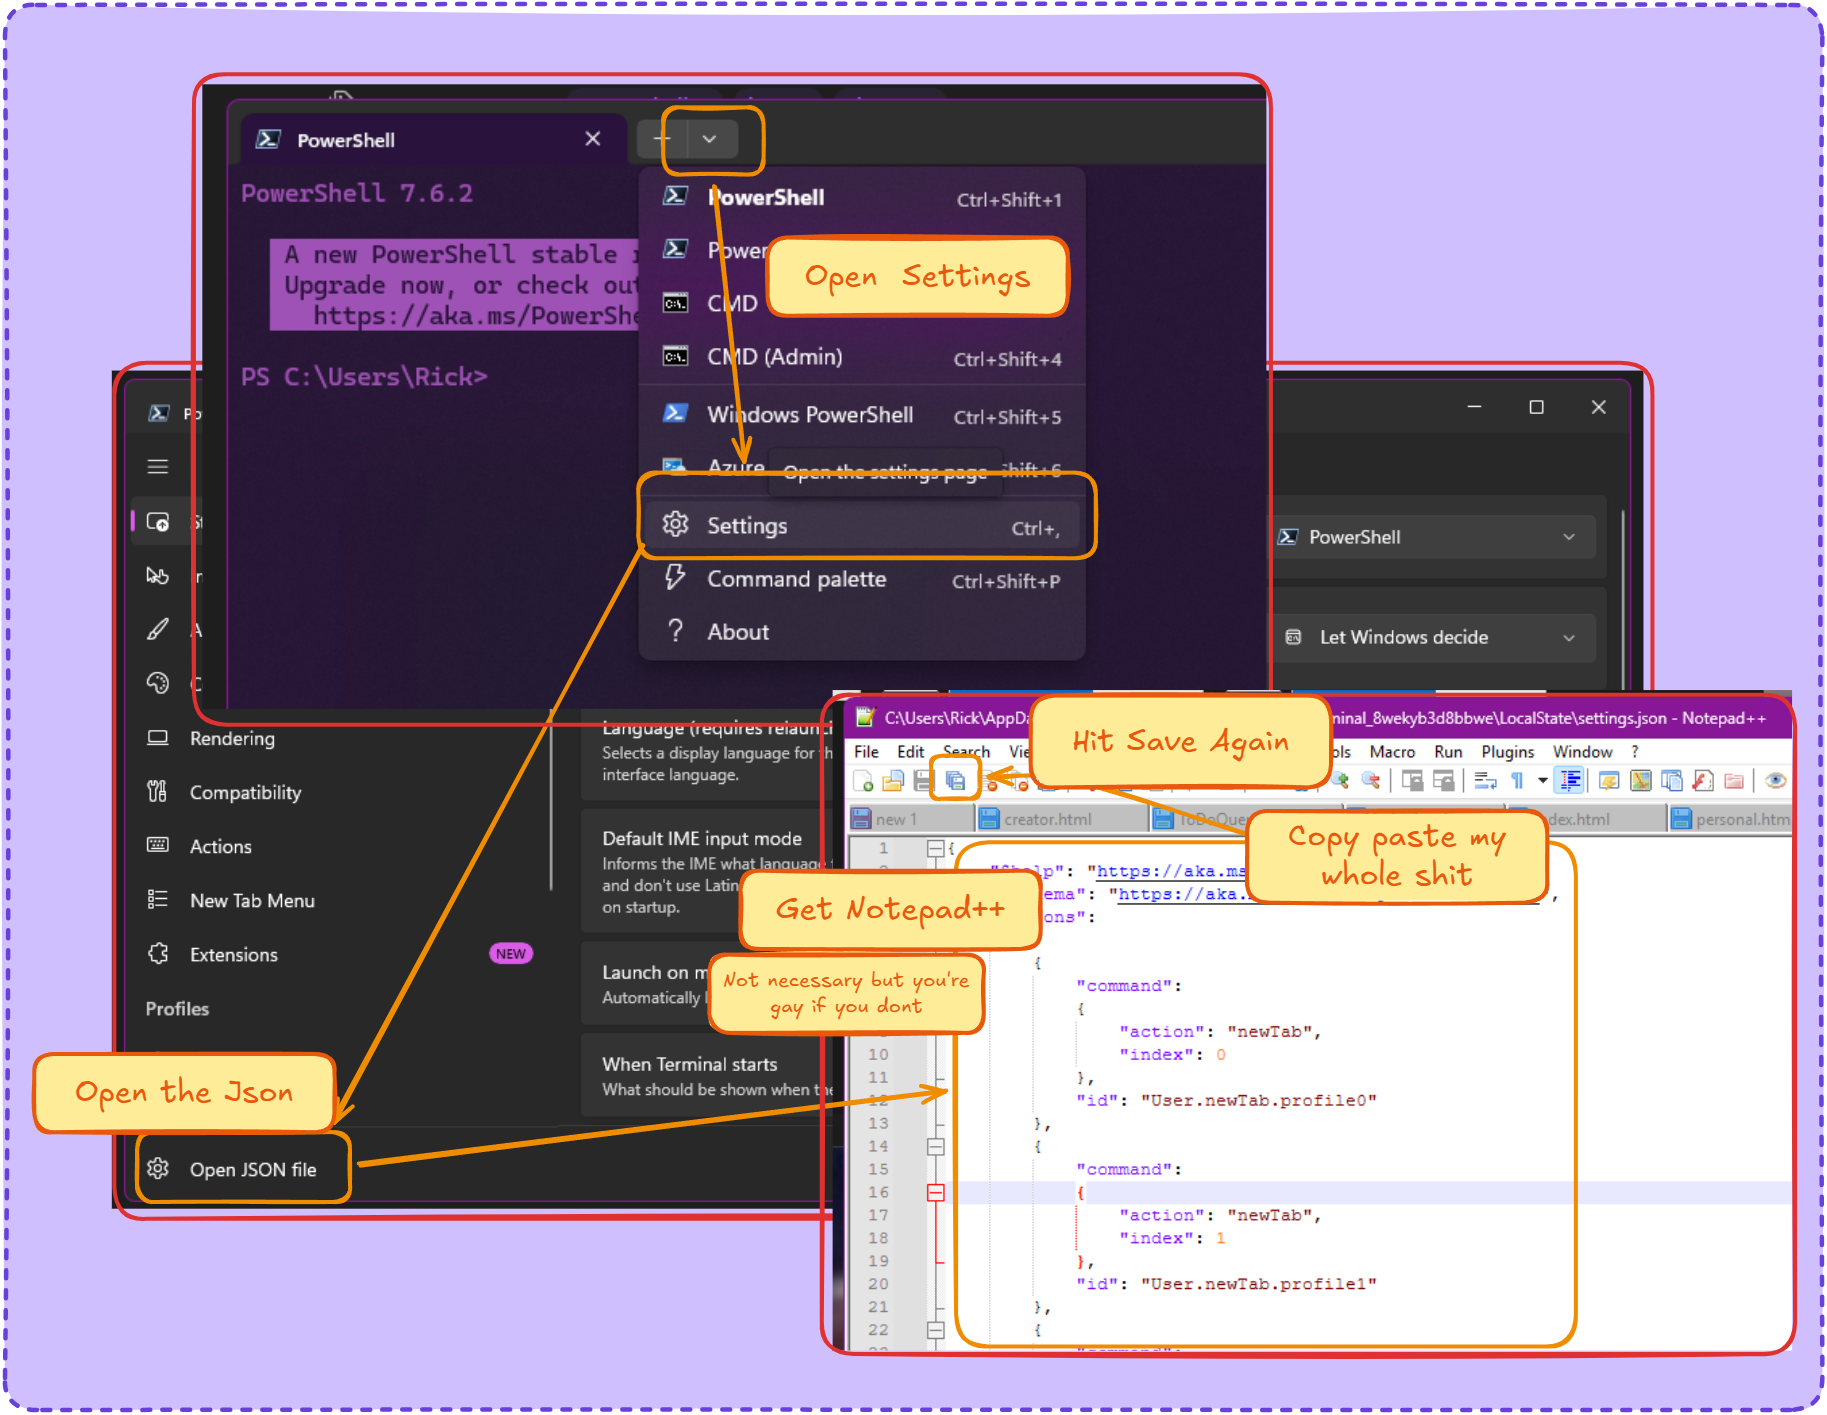1827x1415 pixels.
Task: Collapse the fold marker on line 22
Action: pos(936,1330)
